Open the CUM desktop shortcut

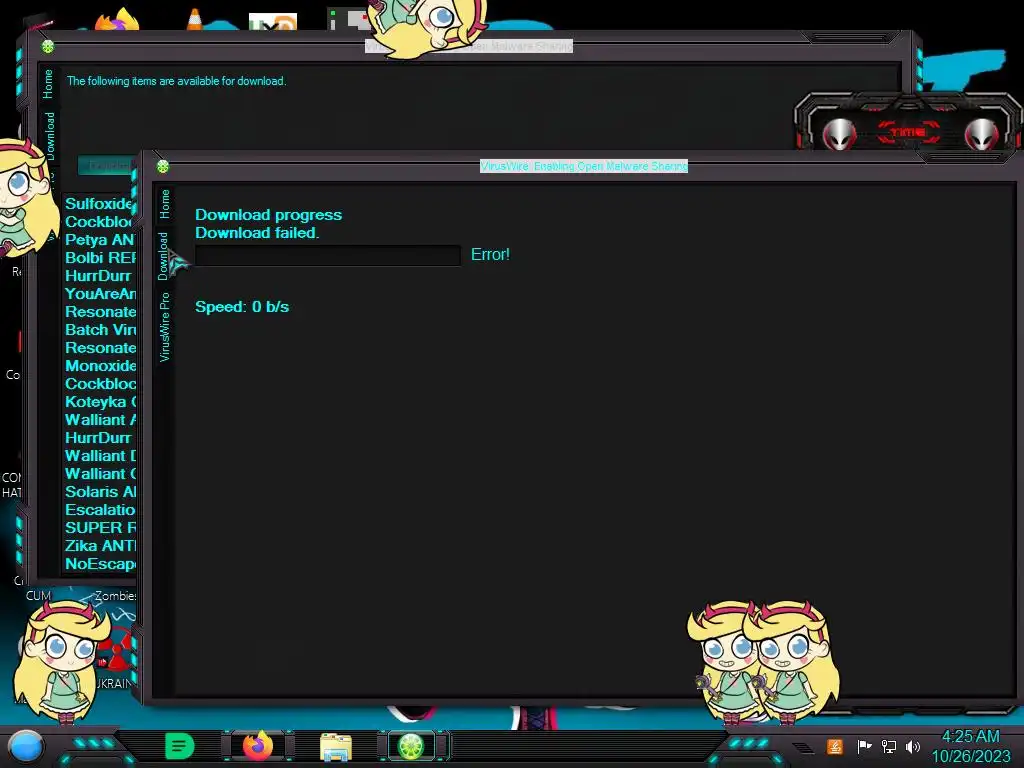pyautogui.click(x=39, y=596)
